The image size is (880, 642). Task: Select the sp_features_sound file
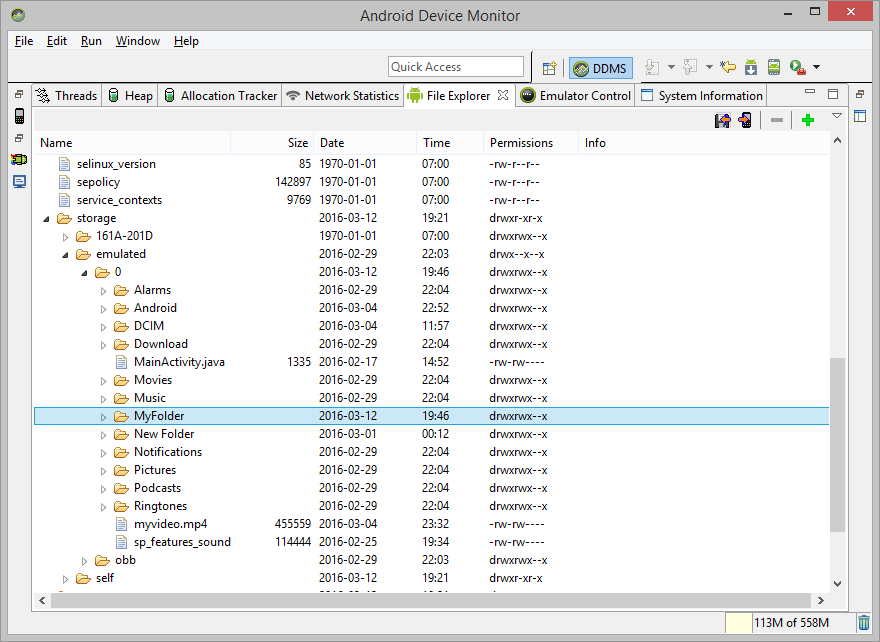pyautogui.click(x=432, y=542)
